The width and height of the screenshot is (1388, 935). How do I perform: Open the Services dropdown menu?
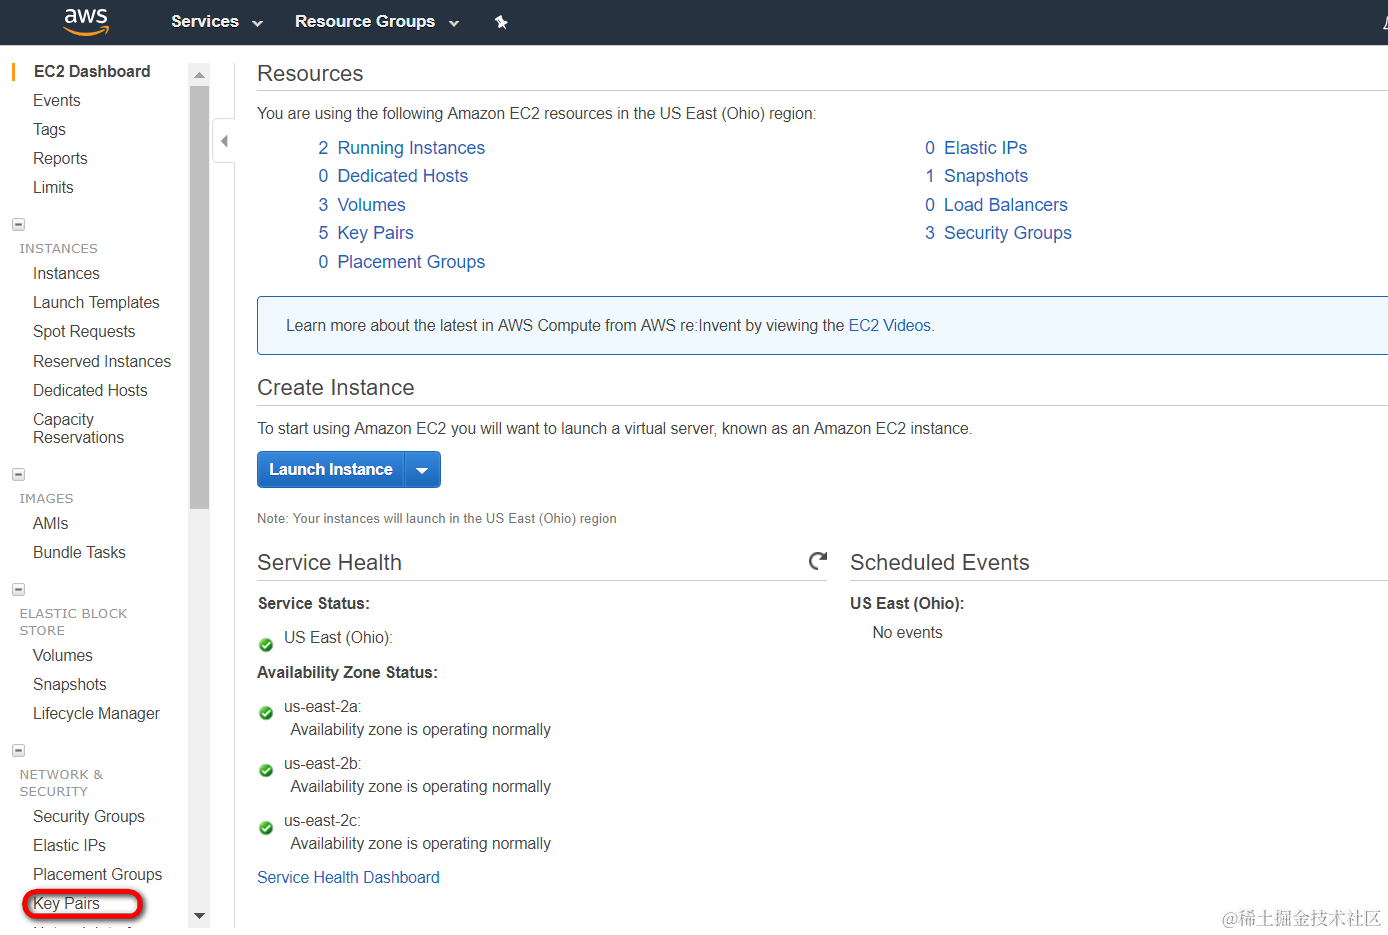pos(216,22)
